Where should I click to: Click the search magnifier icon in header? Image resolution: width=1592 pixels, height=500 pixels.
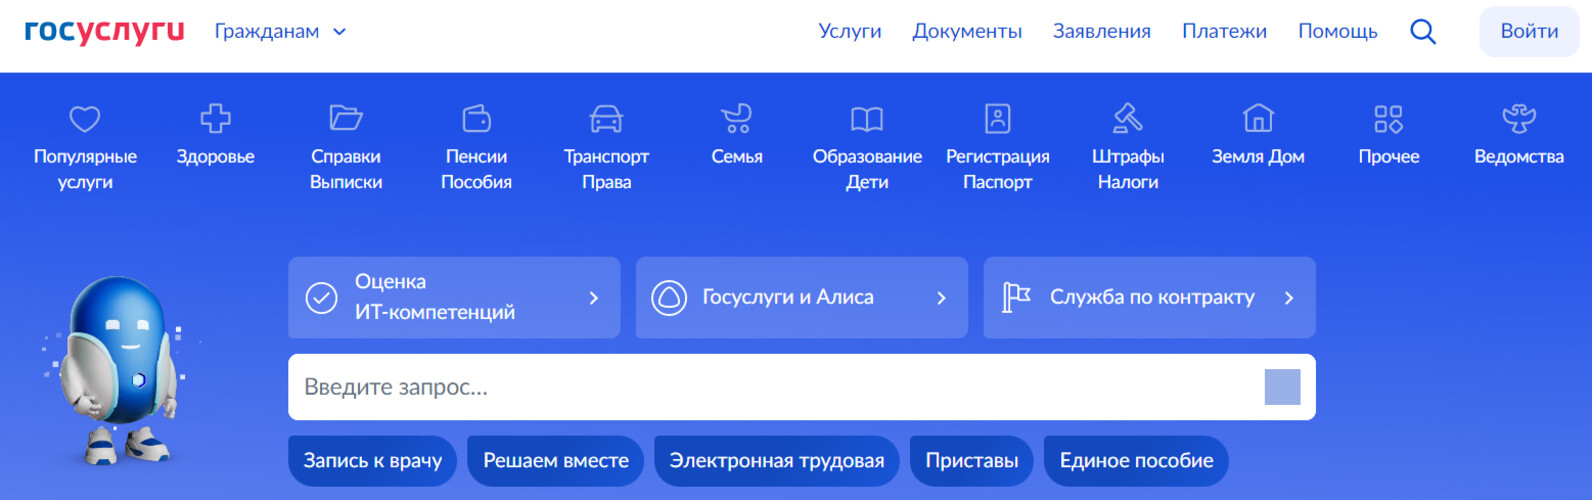1423,32
